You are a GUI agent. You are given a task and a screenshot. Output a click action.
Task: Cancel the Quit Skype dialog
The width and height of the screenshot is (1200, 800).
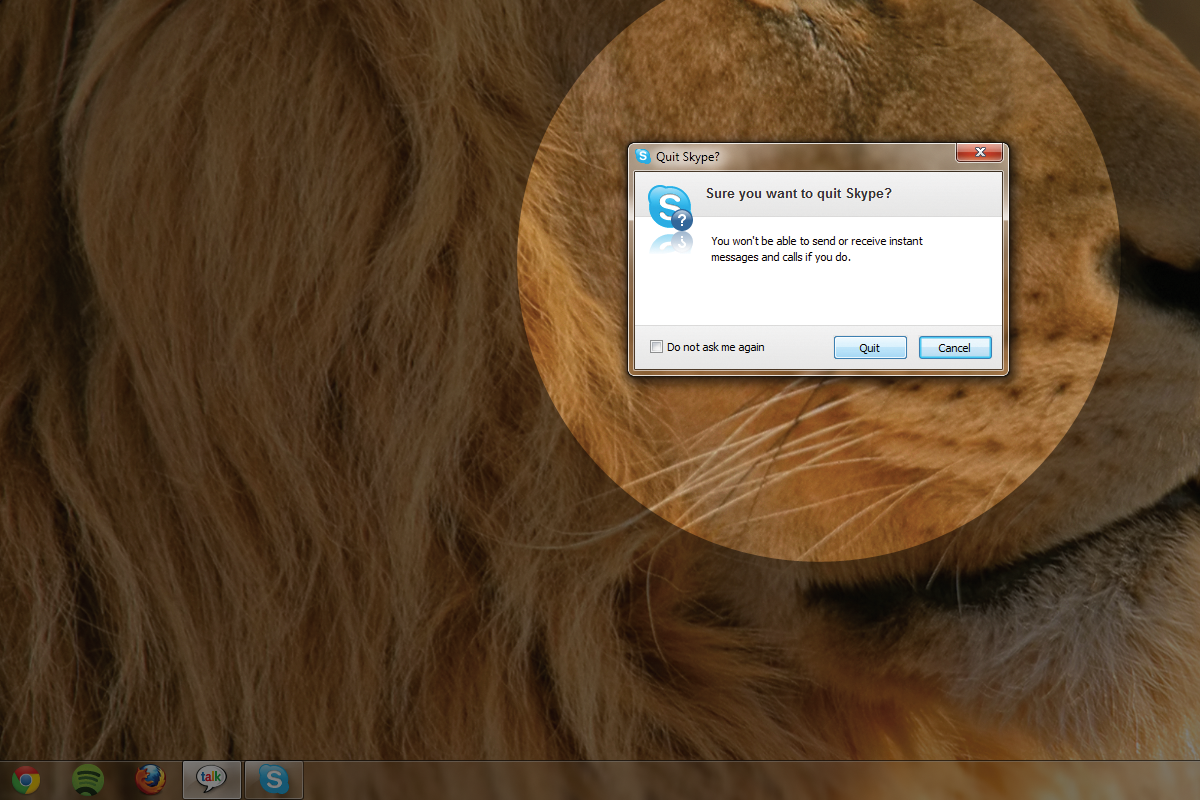(955, 348)
